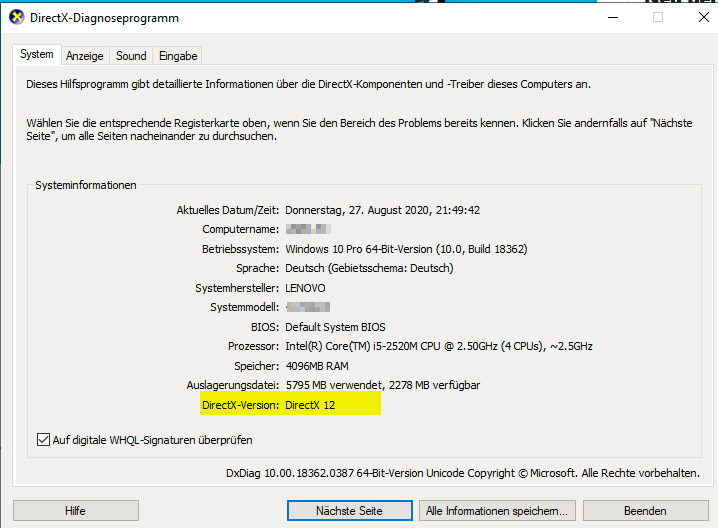Click the Systemmodell label
The height and width of the screenshot is (528, 718).
click(245, 307)
